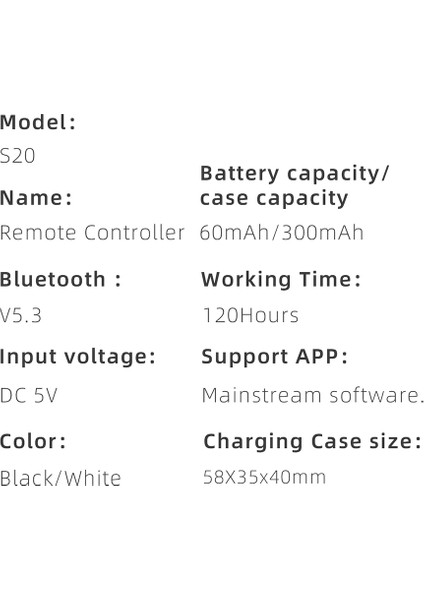424x600 pixels.
Task: Click the Support APP: heading
Action: 274,357
